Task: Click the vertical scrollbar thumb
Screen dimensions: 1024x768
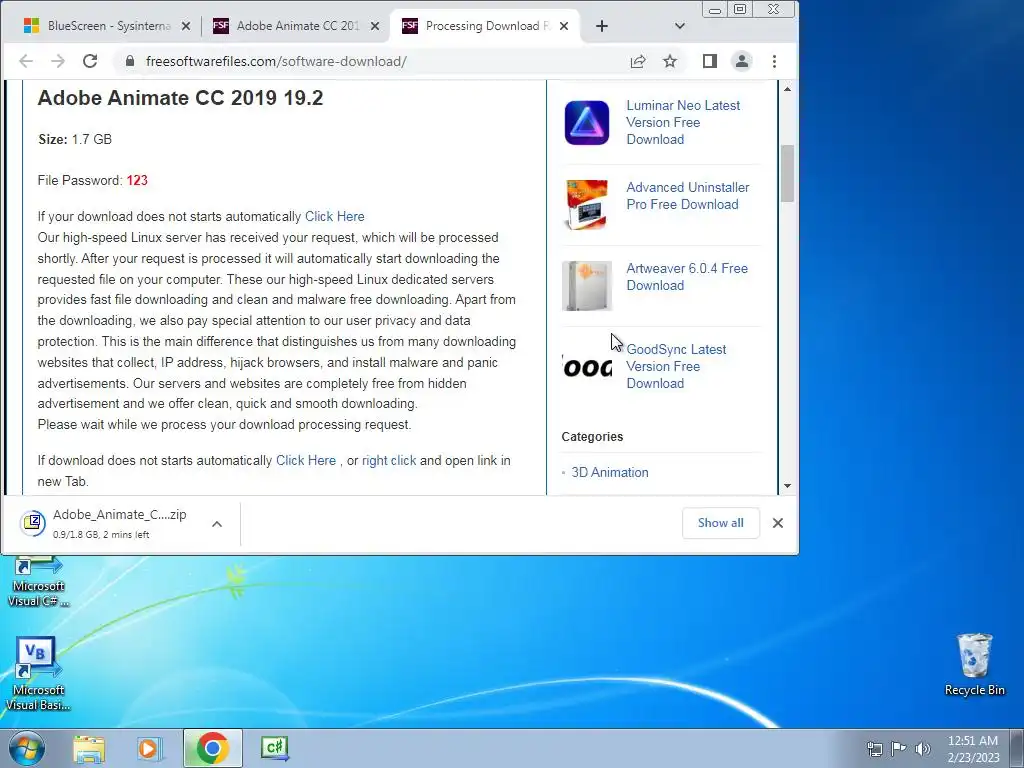Action: 788,173
